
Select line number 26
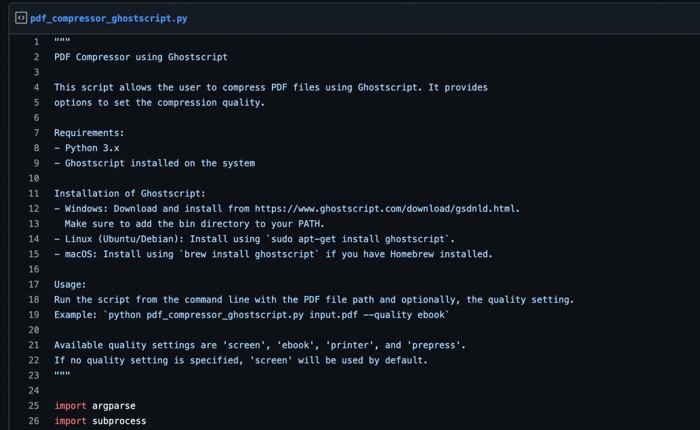point(34,421)
